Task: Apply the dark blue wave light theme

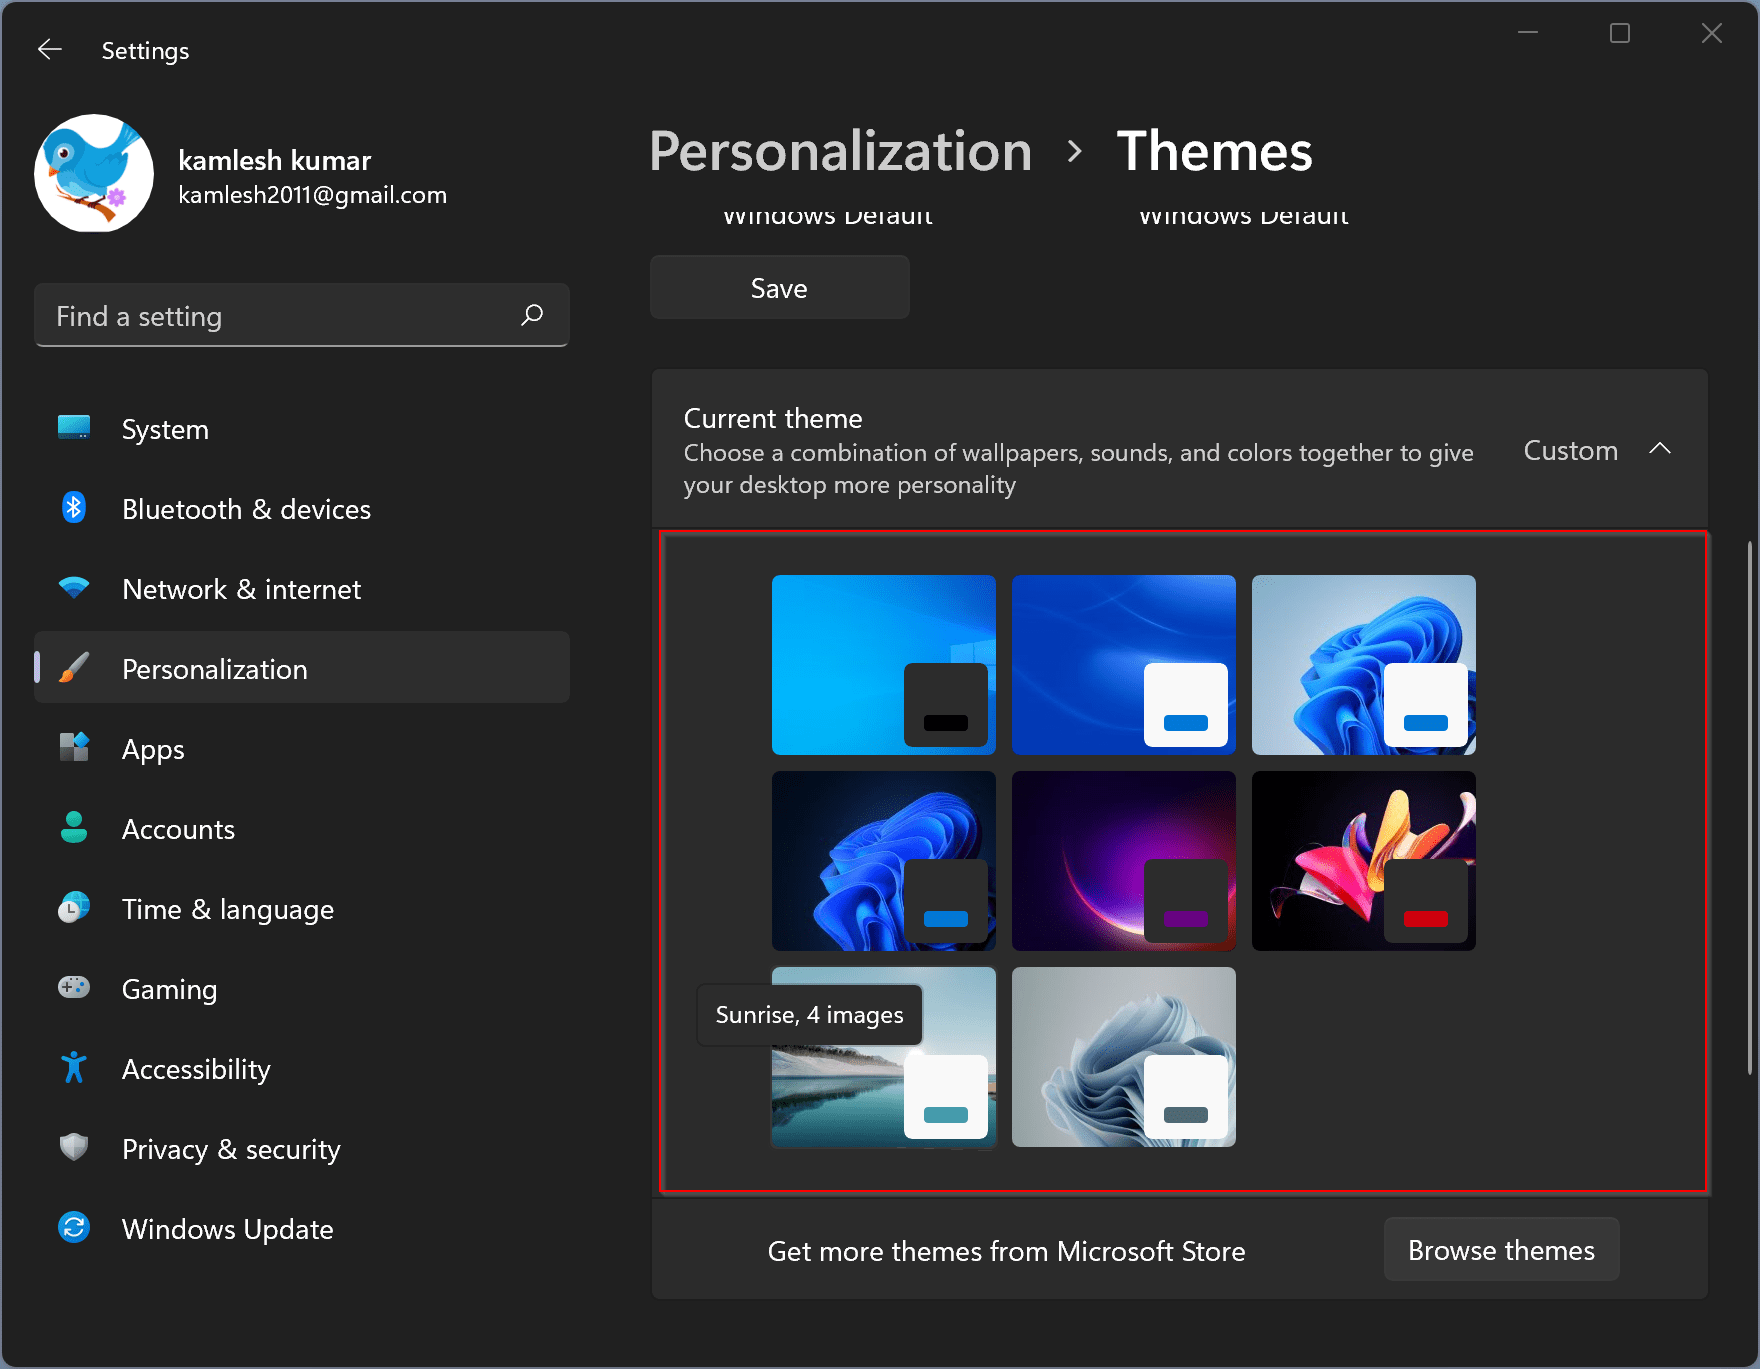Action: pos(1124,665)
